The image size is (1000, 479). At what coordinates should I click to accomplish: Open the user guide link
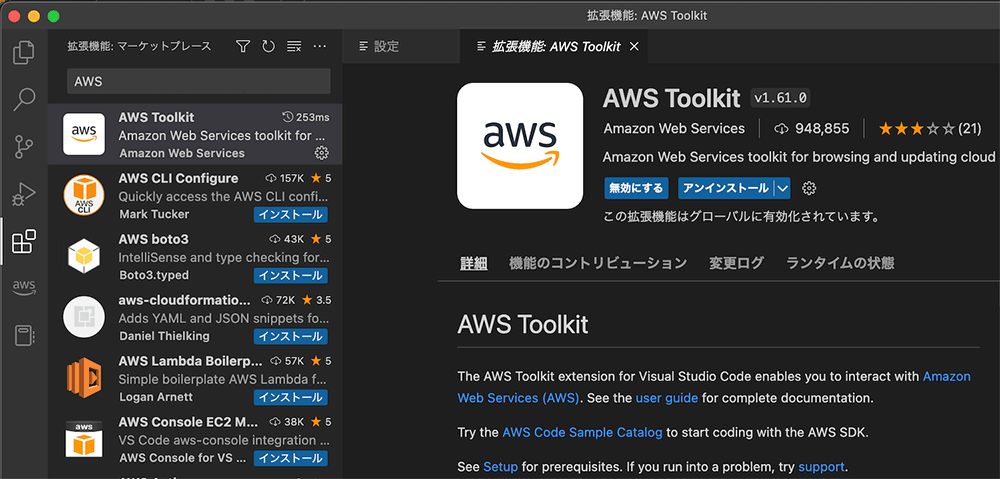pyautogui.click(x=666, y=398)
